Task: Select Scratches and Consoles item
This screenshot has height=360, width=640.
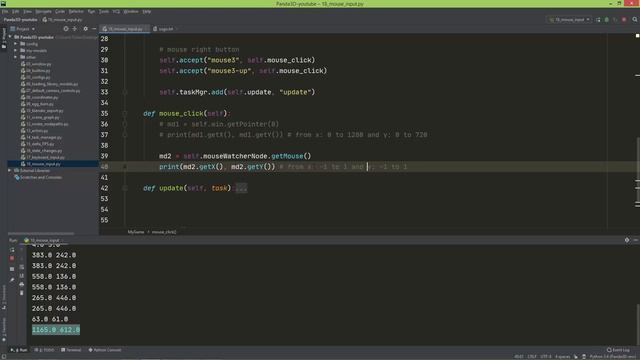Action: click(x=38, y=178)
